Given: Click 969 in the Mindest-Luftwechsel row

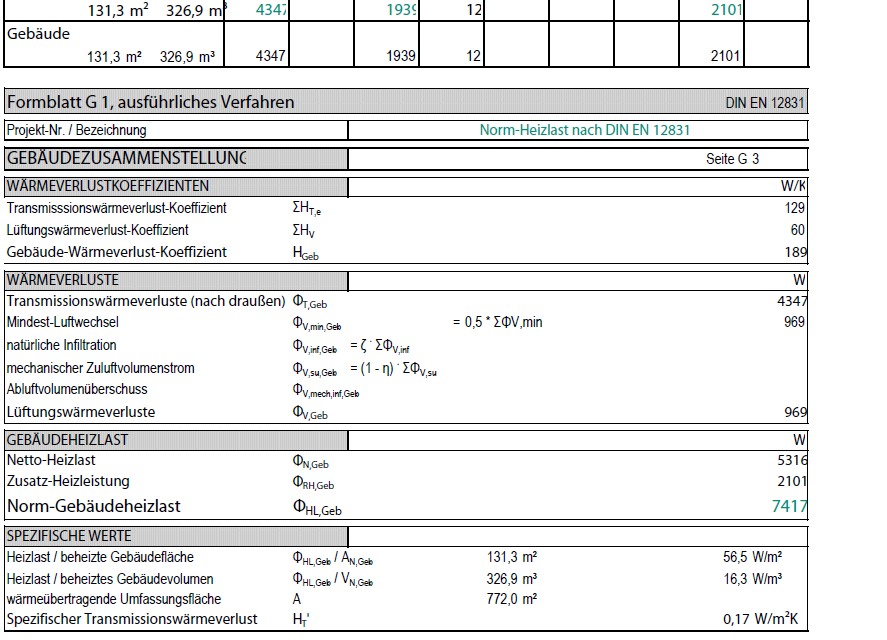Looking at the screenshot, I should [794, 322].
